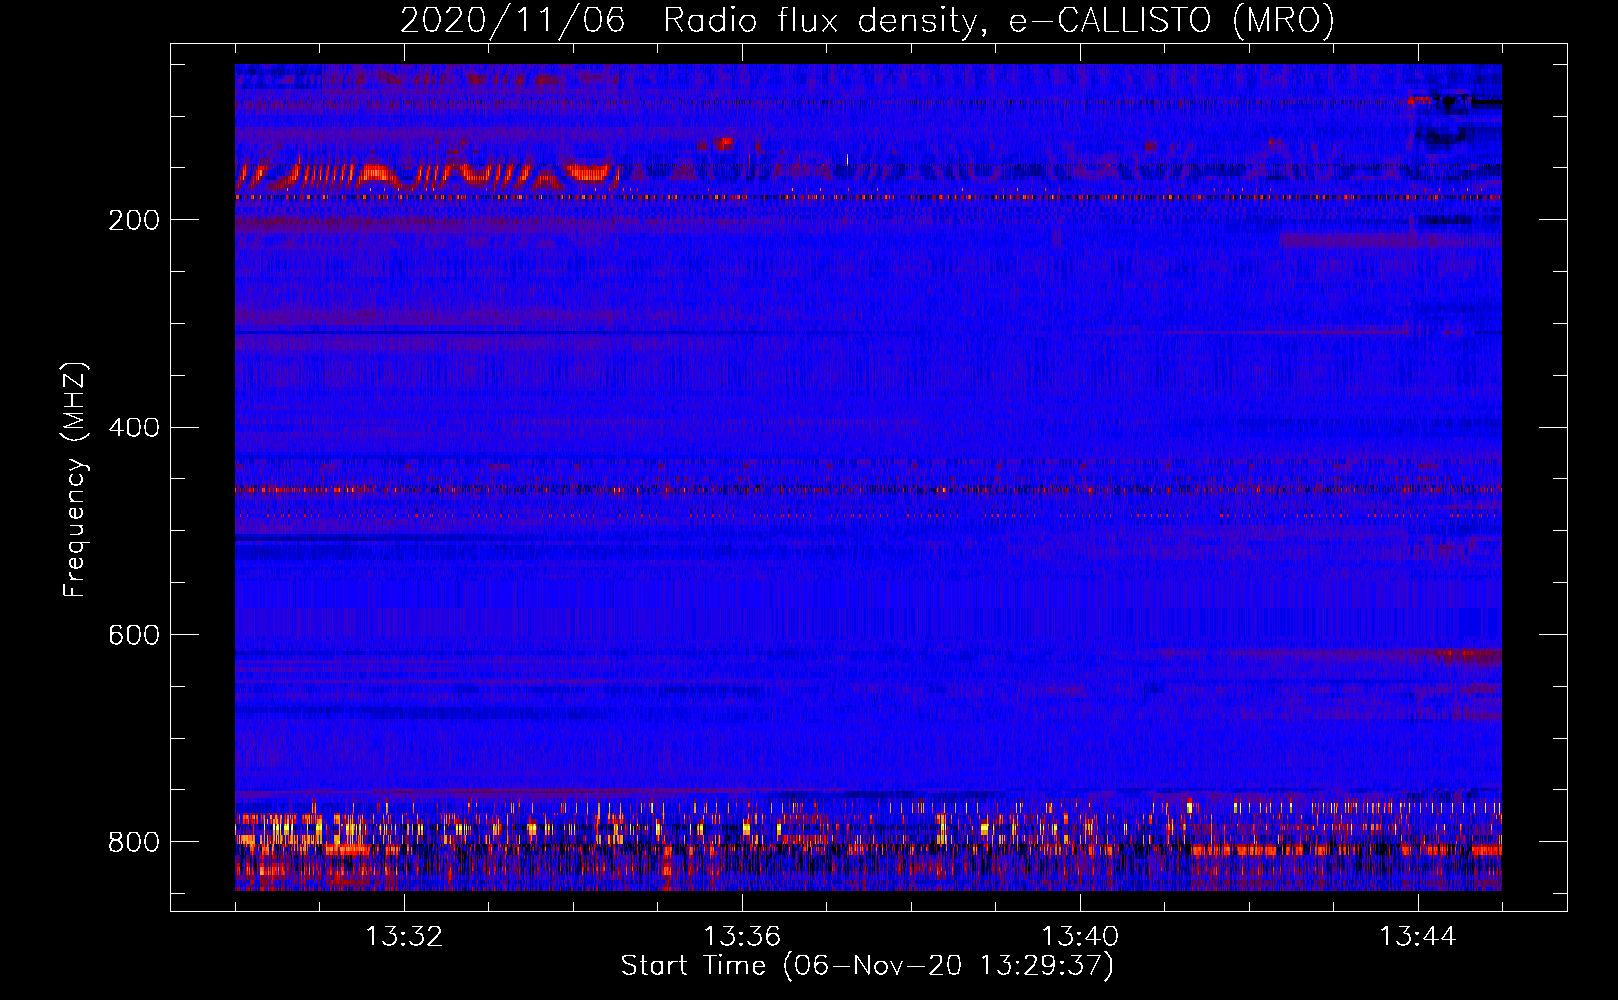
Task: Click the 200 frequency tick label
Action: pos(133,220)
